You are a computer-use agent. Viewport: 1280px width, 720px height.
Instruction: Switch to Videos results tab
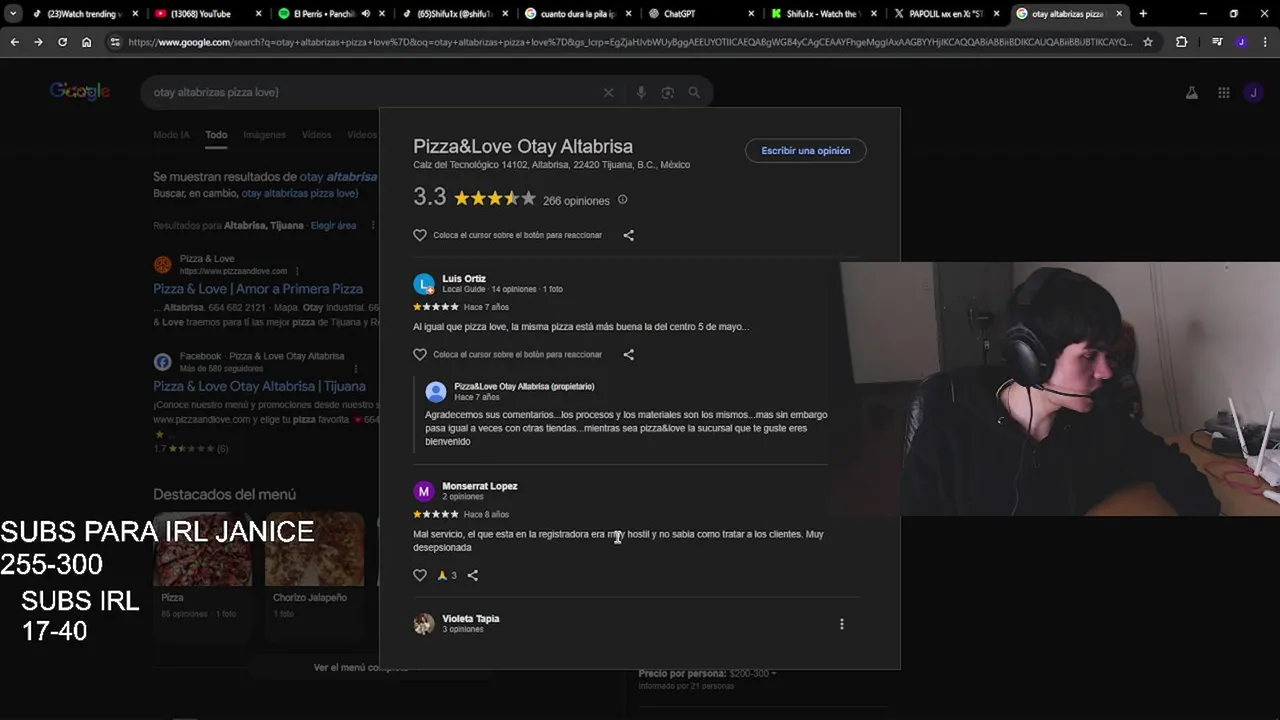tap(316, 135)
